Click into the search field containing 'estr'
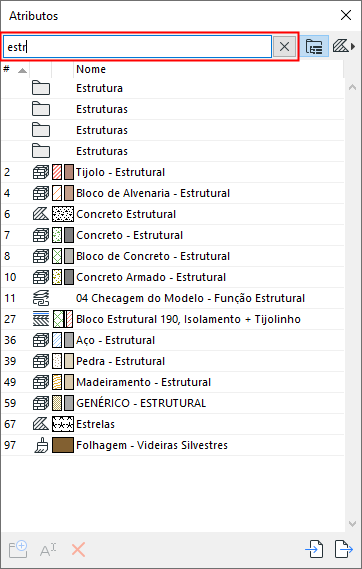Viewport: 362px width, 569px height. pyautogui.click(x=137, y=46)
